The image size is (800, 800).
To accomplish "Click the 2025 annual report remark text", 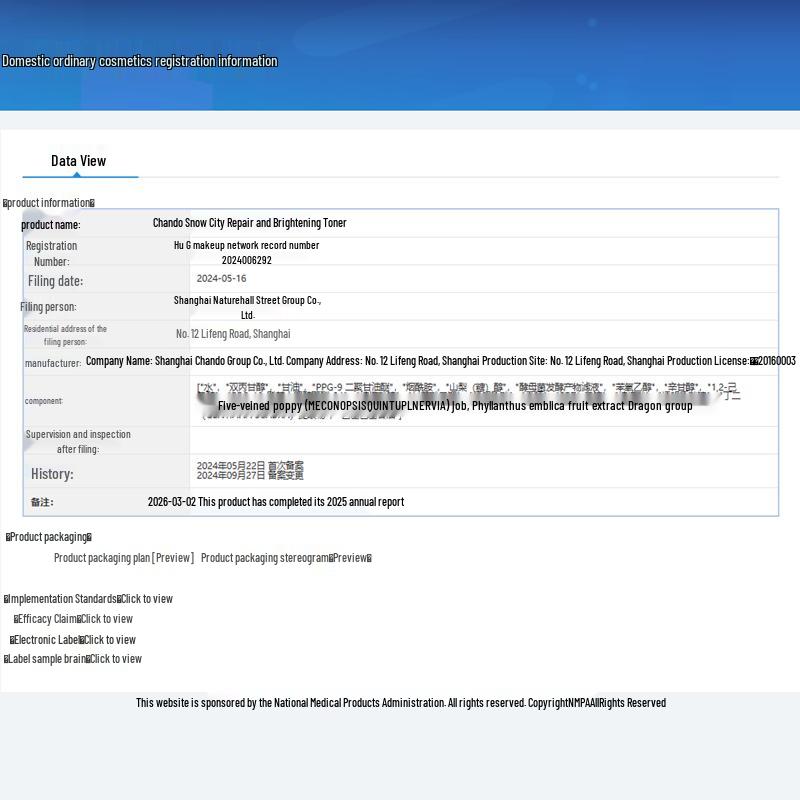I will click(276, 502).
